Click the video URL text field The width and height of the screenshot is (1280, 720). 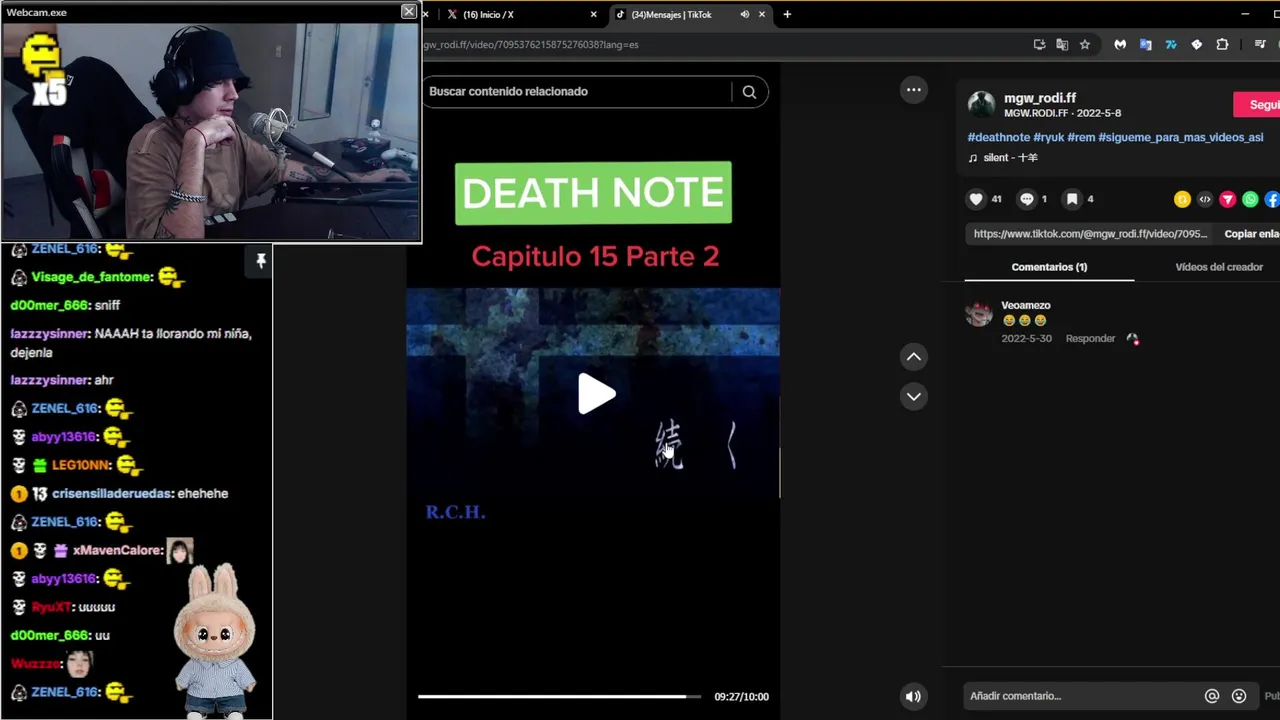tap(1090, 234)
